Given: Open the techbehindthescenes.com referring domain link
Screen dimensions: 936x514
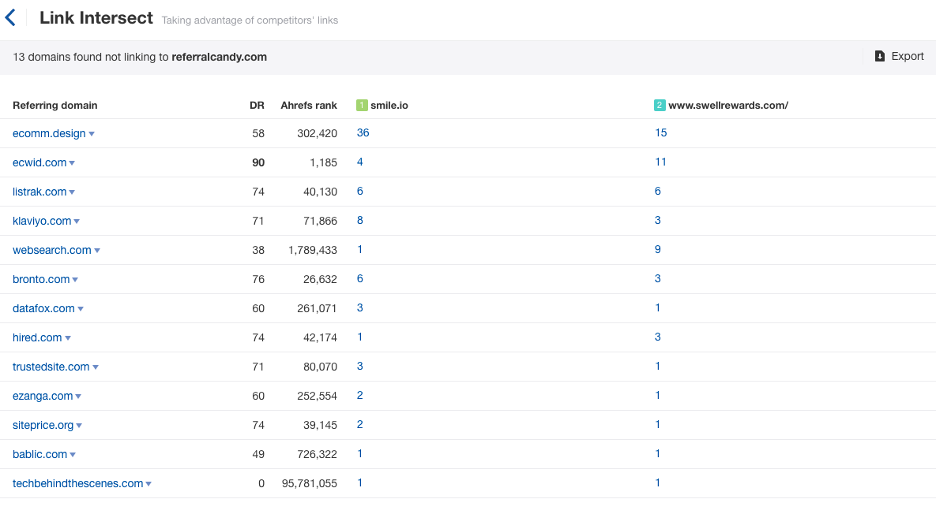Looking at the screenshot, I should (x=78, y=484).
